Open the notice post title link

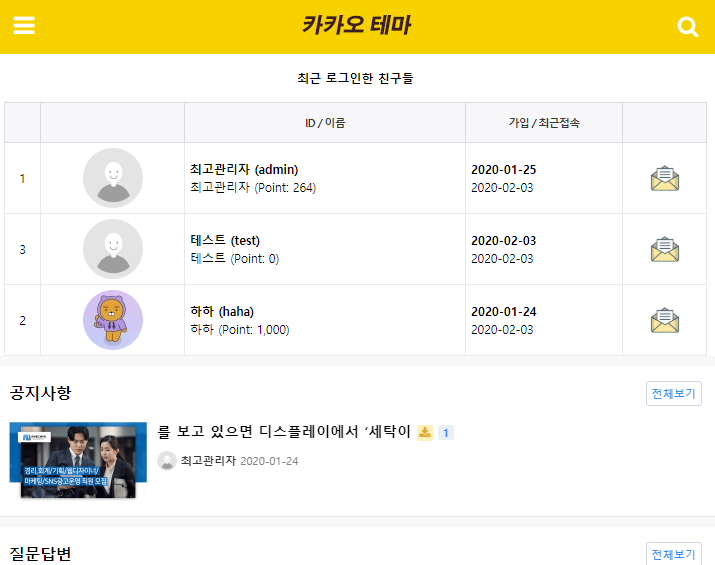click(x=284, y=432)
